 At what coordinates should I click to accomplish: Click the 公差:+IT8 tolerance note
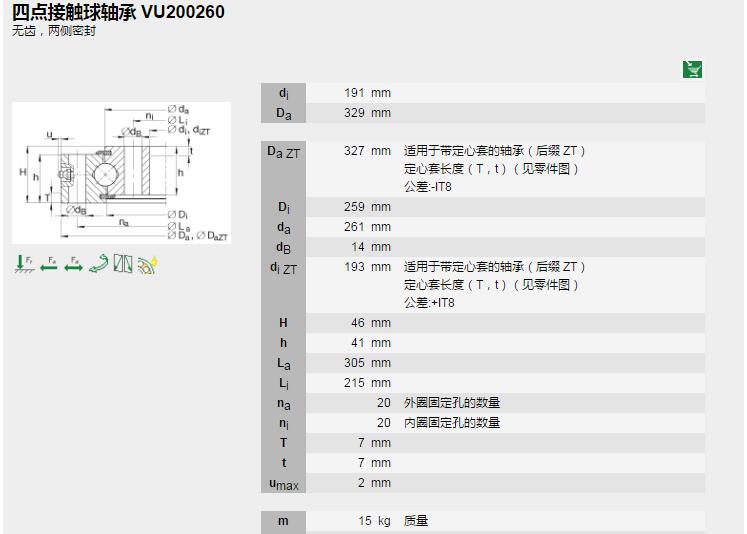(x=429, y=303)
